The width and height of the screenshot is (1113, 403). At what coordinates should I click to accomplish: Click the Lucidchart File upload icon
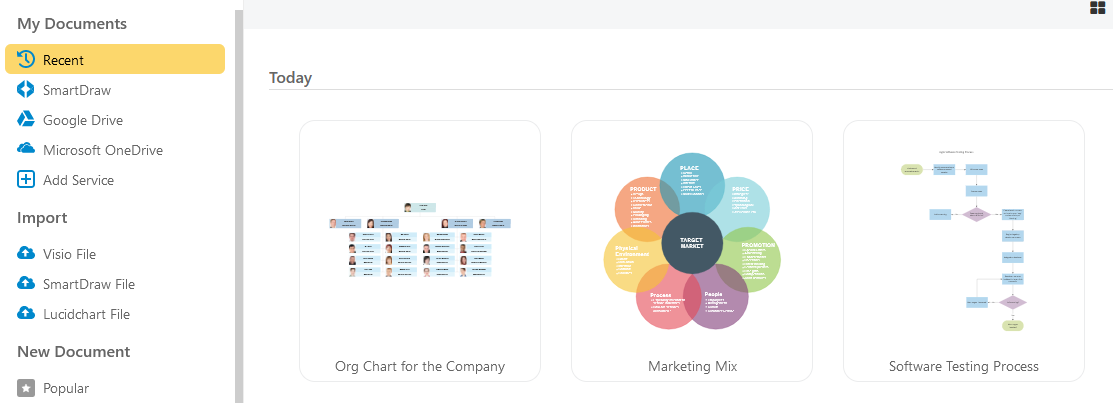click(26, 313)
